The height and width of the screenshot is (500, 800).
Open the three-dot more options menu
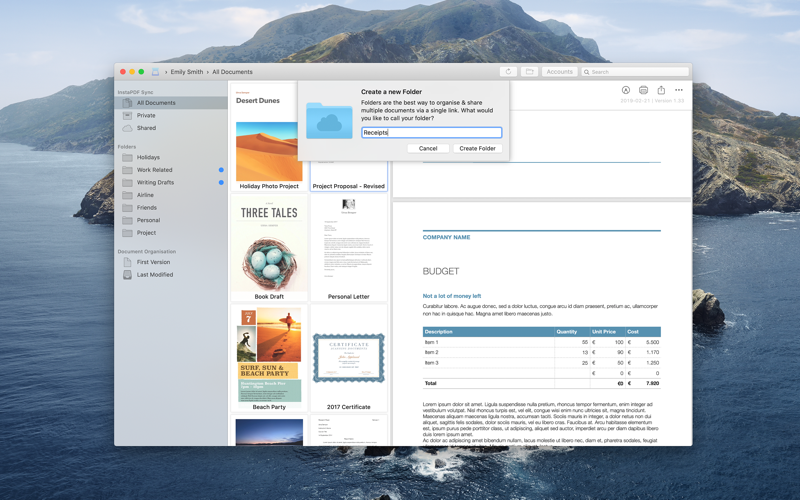coord(679,90)
